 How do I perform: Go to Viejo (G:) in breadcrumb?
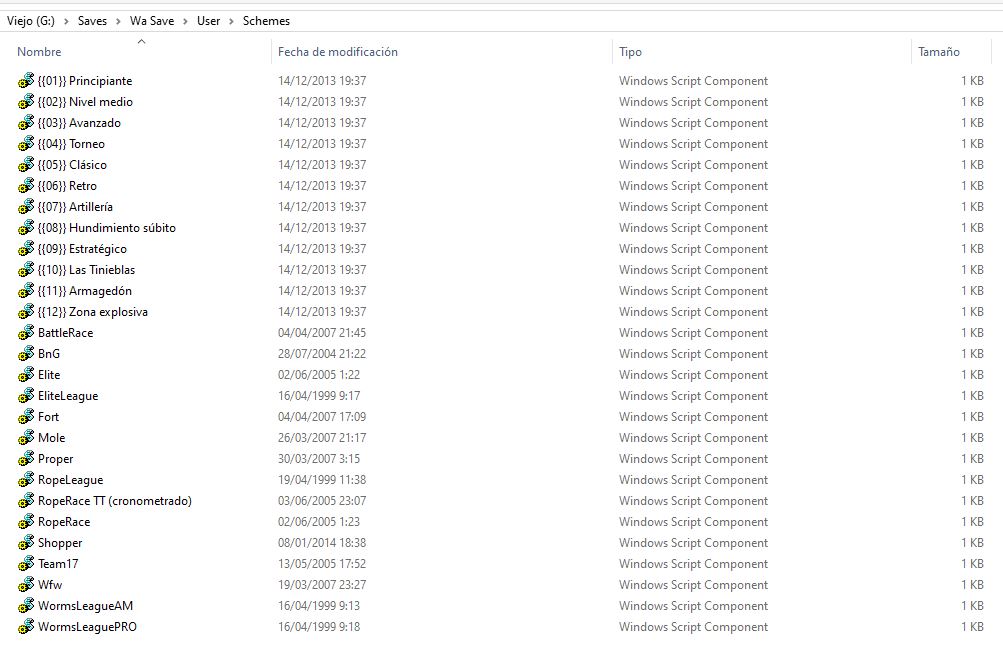(31, 21)
